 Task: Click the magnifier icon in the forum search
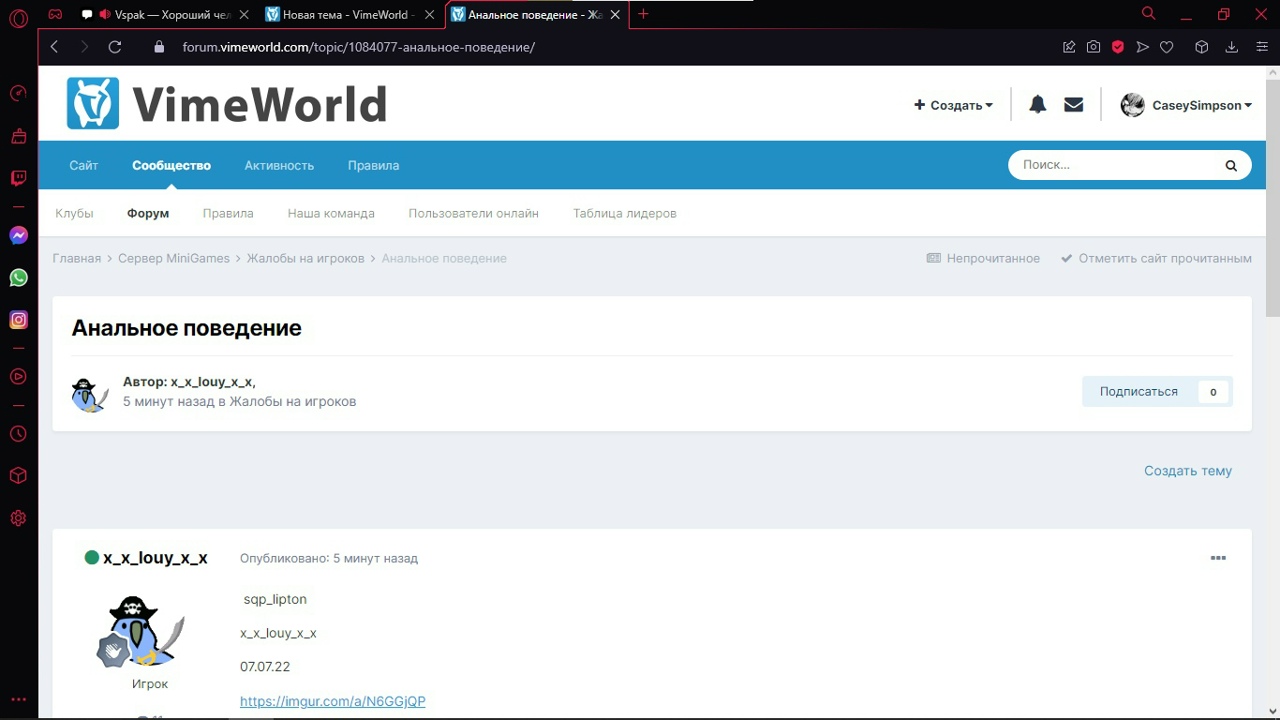1231,165
